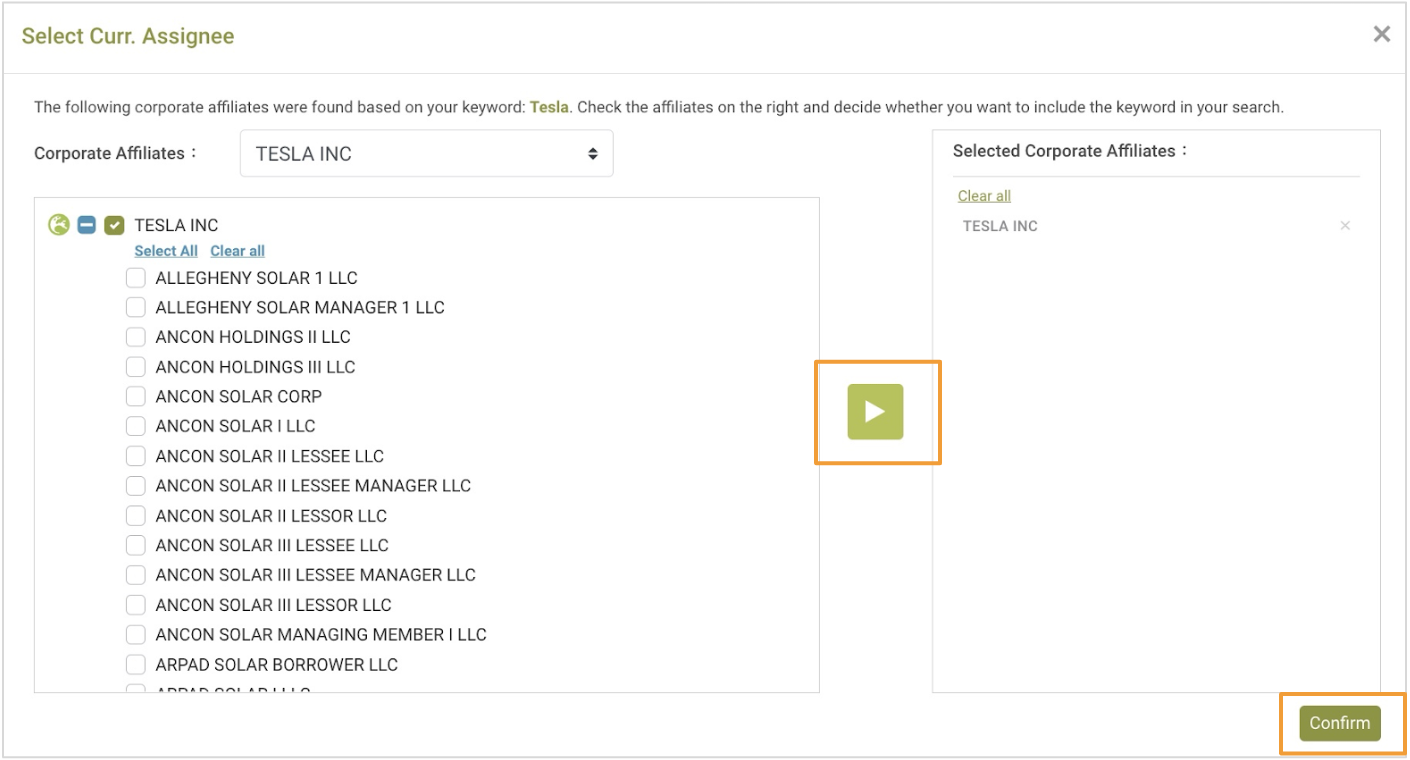Check ANCON SOLAR CORP
Viewport: 1410px width, 760px height.
[136, 396]
